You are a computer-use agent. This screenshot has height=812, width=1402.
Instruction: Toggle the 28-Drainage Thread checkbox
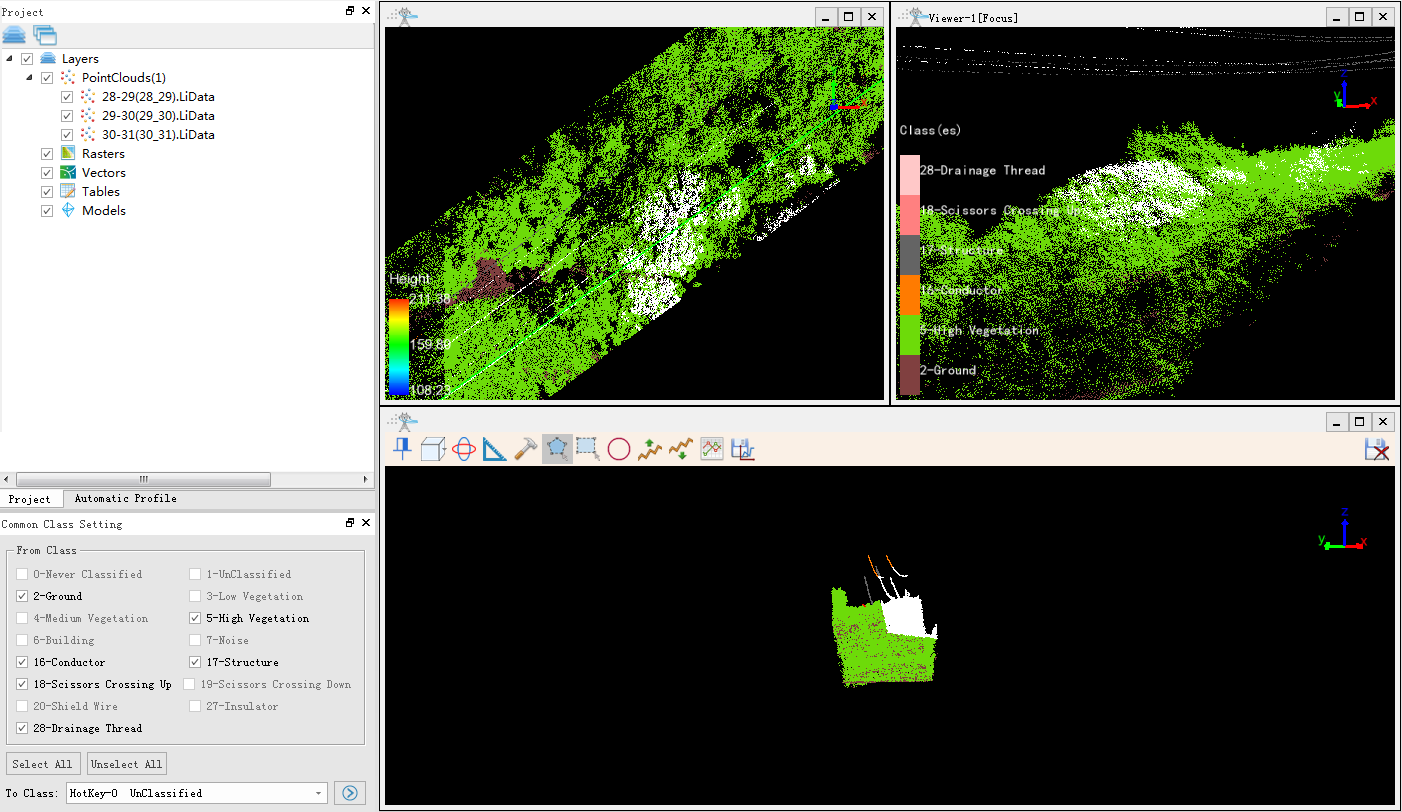pyautogui.click(x=23, y=728)
